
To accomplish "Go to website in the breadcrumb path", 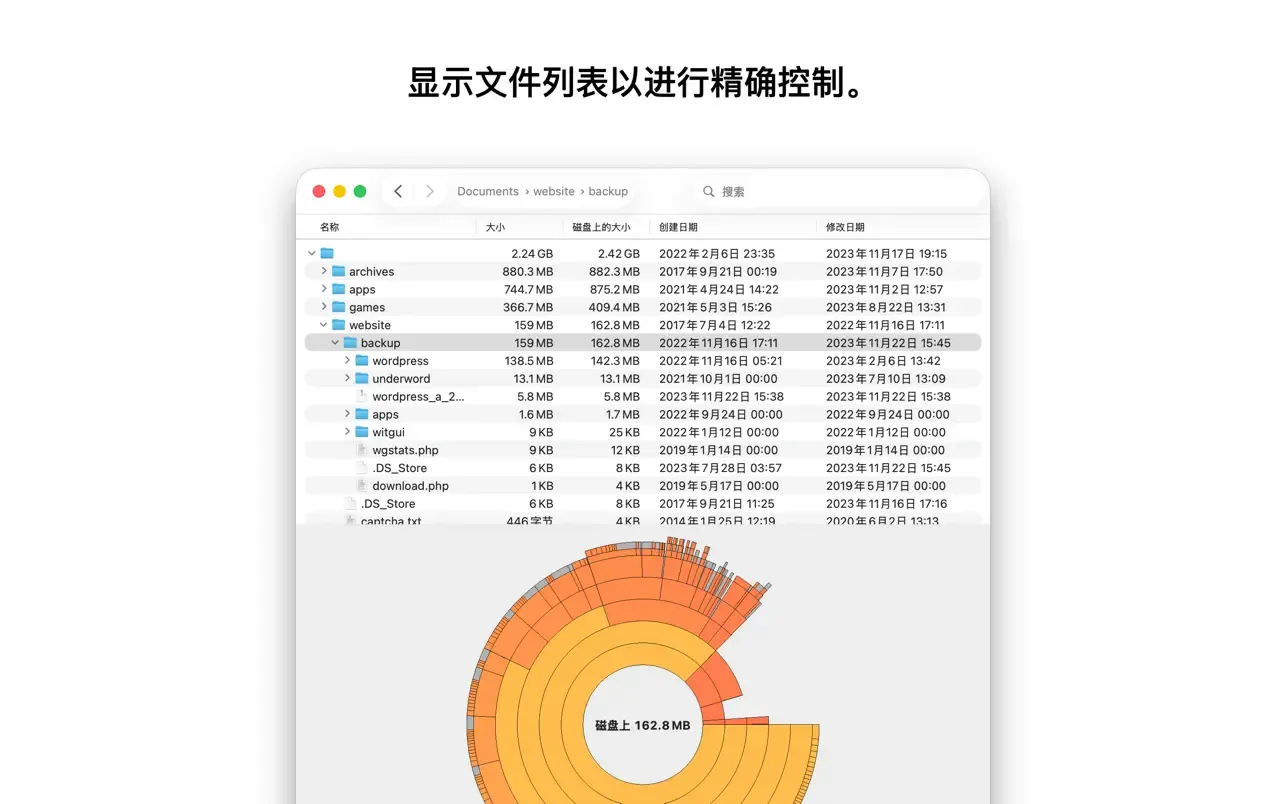I will coord(553,191).
